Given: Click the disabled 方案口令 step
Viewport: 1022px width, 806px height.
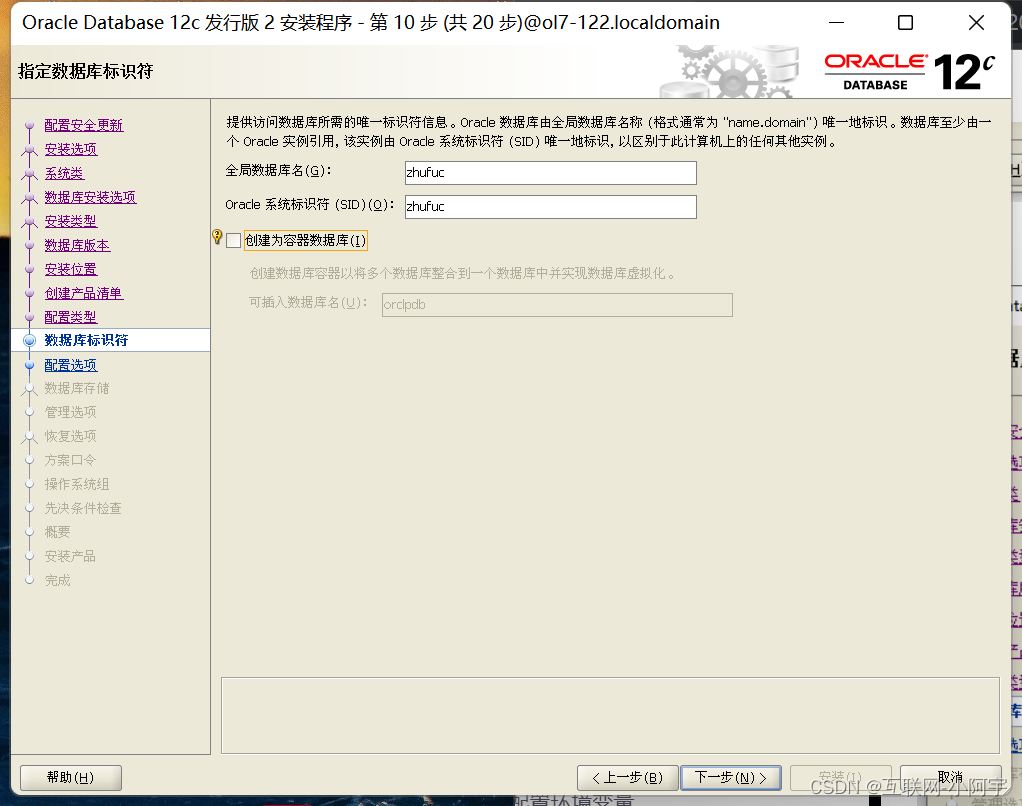Looking at the screenshot, I should 70,460.
